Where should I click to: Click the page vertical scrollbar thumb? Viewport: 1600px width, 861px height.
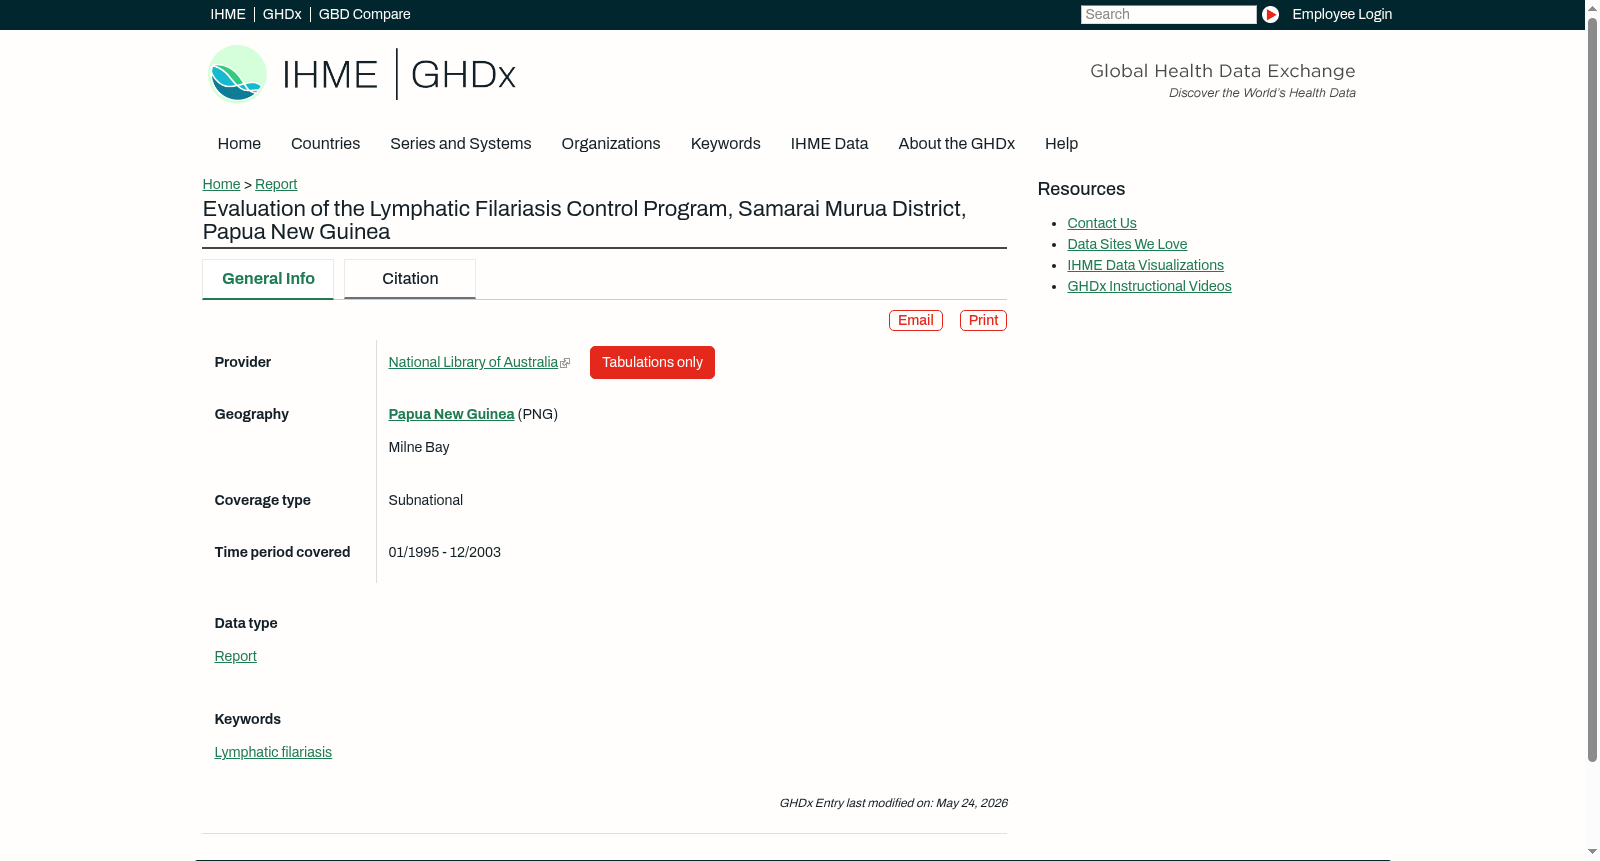1592,390
